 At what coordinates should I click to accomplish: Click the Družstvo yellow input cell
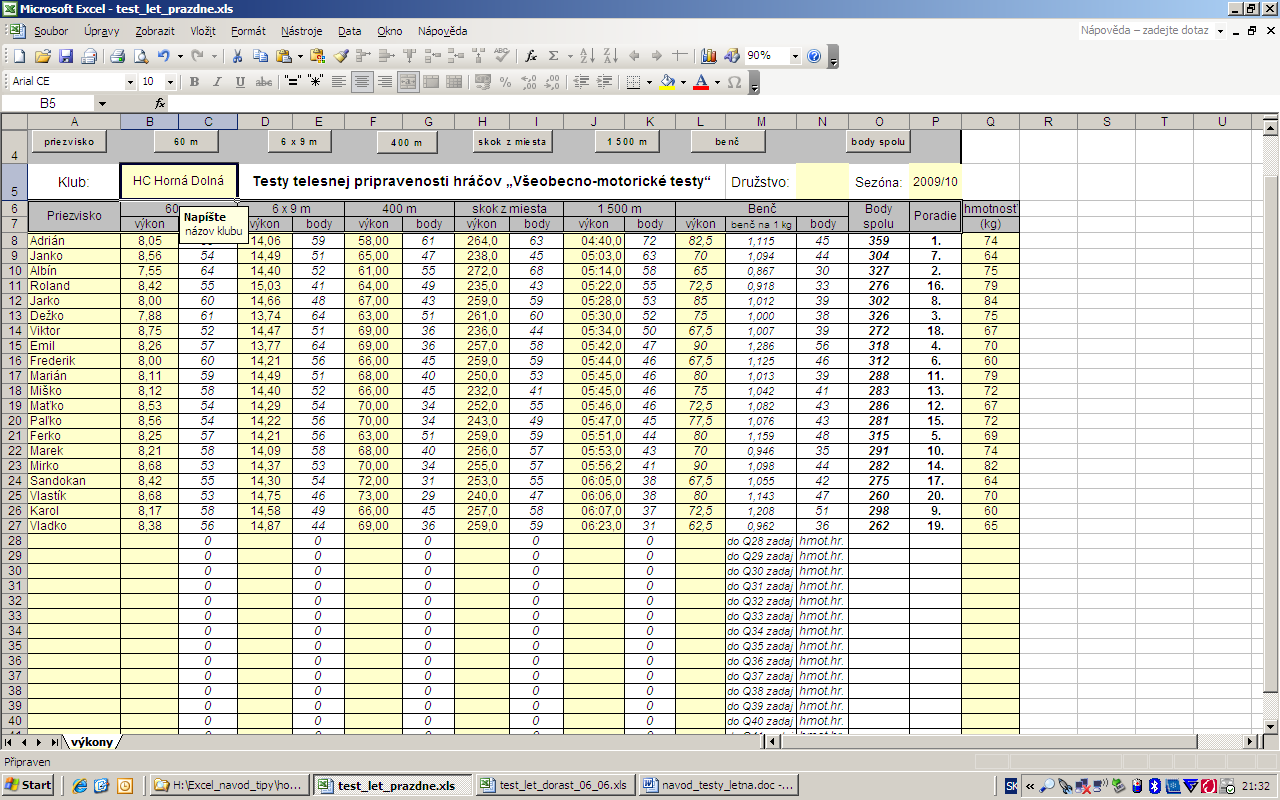point(822,182)
